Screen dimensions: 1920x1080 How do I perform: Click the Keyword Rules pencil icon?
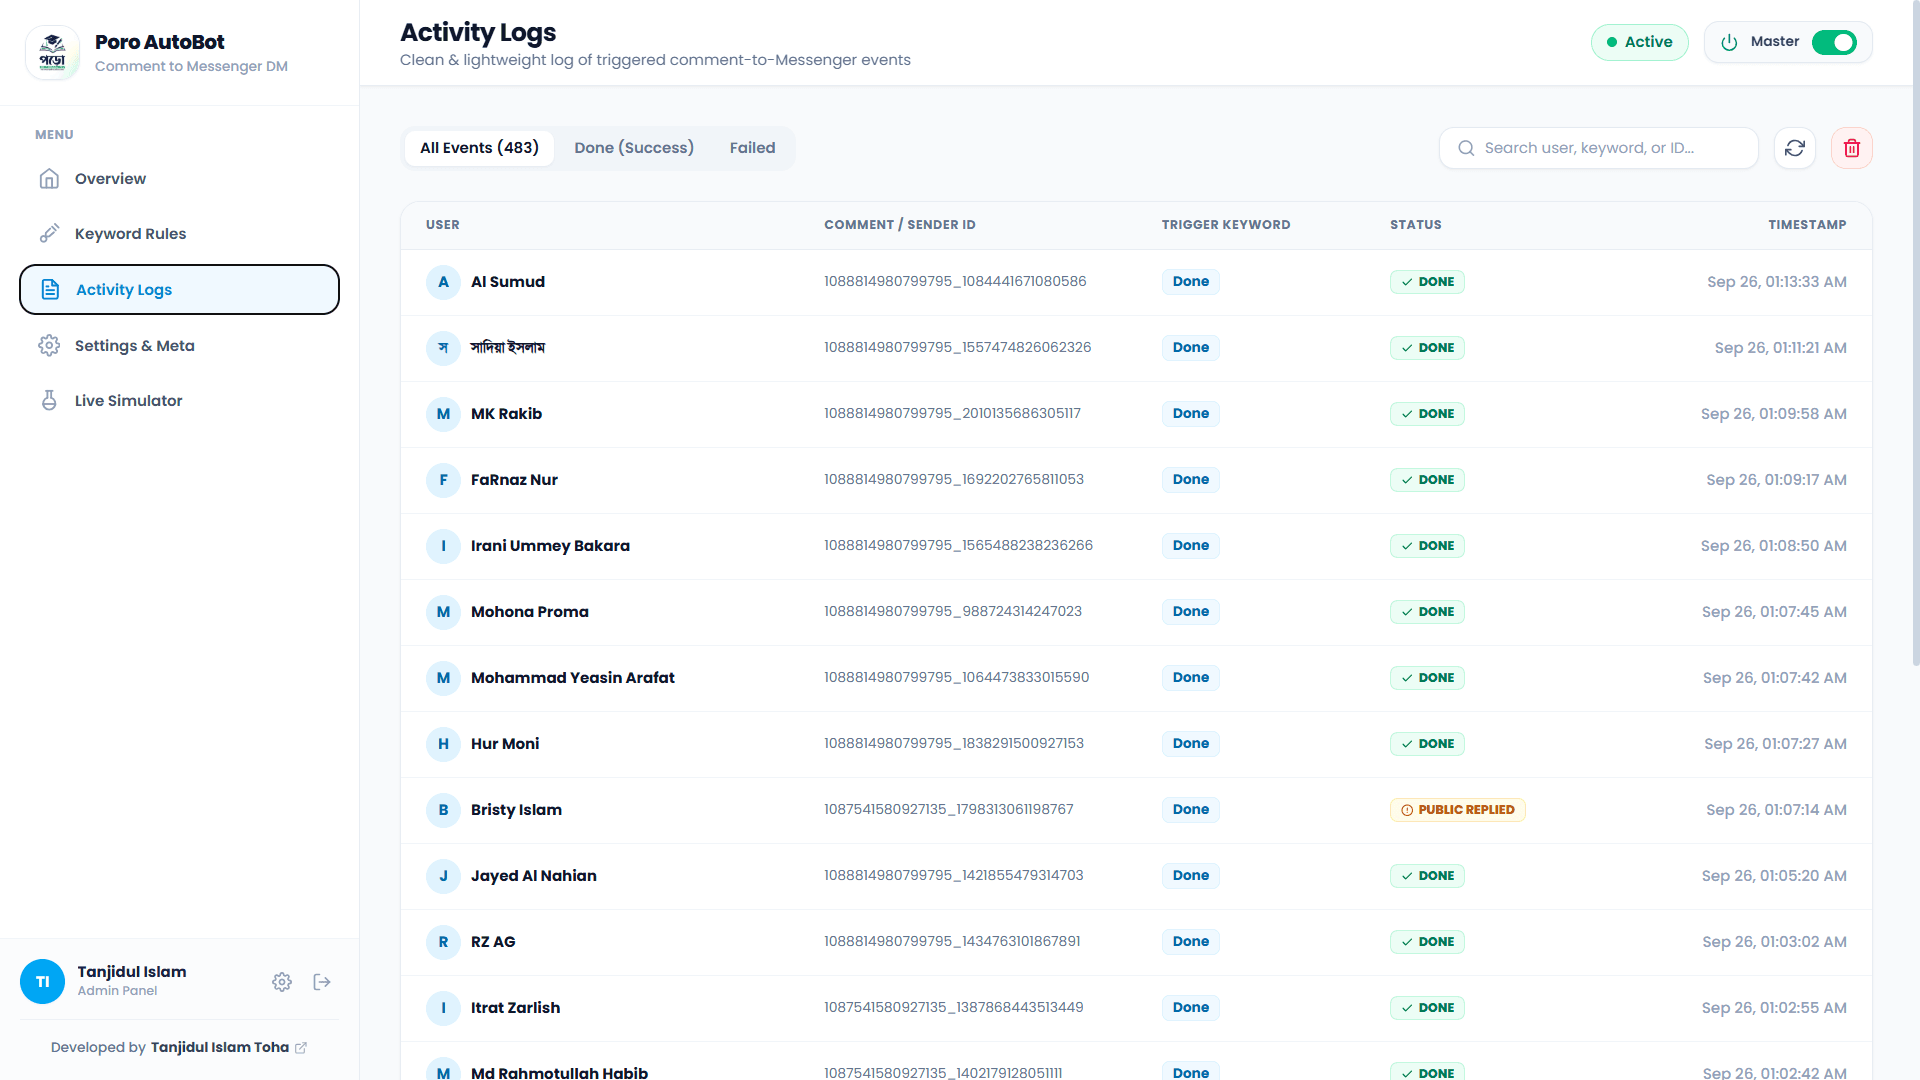point(49,234)
